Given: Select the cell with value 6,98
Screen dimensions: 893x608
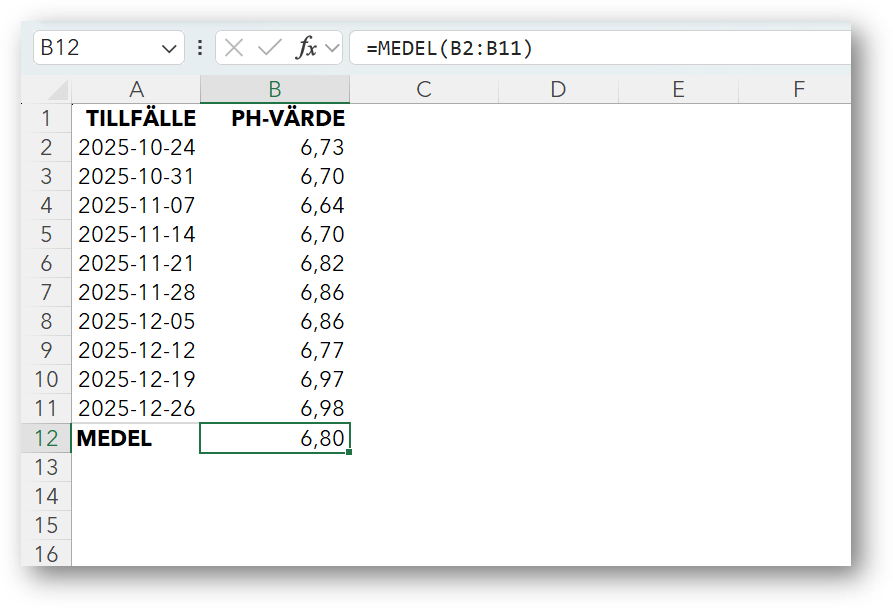Looking at the screenshot, I should click(x=275, y=409).
